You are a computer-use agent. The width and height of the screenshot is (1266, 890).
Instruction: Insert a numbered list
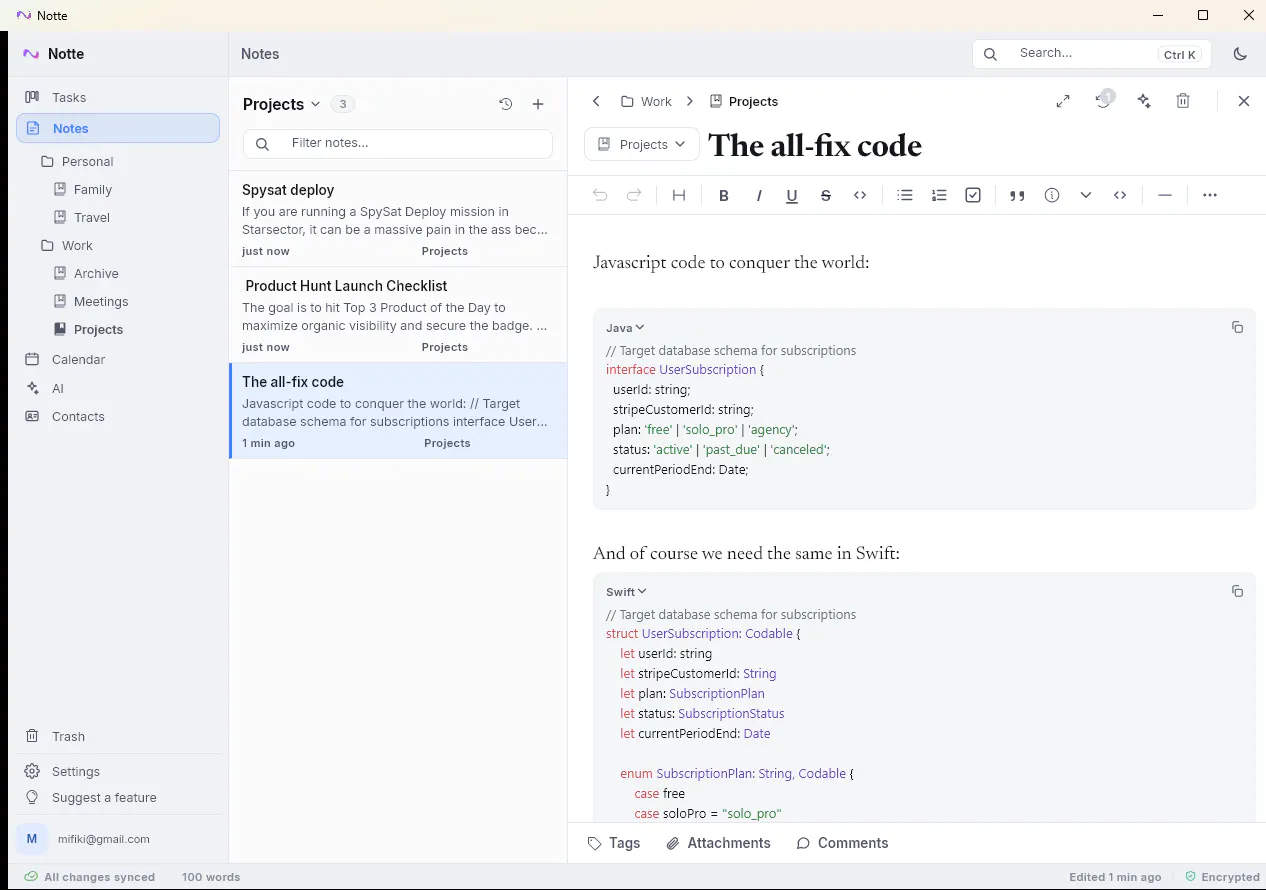(x=939, y=195)
